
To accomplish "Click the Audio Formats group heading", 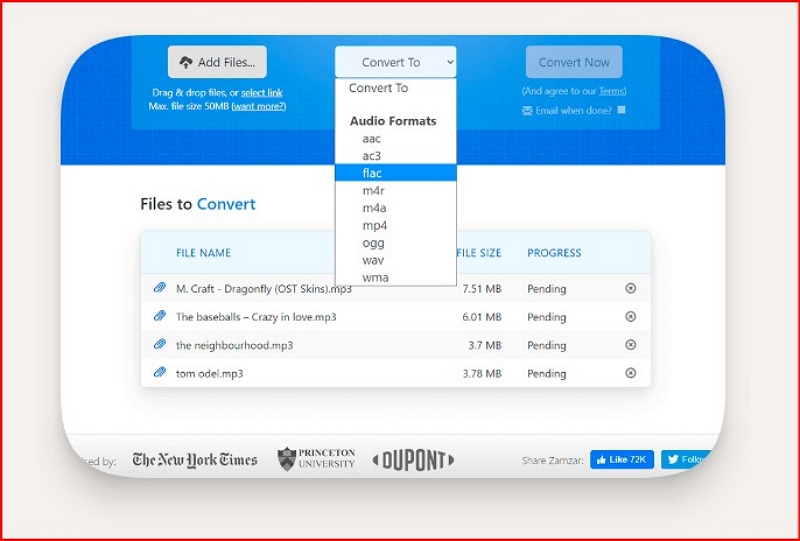I will coord(393,121).
